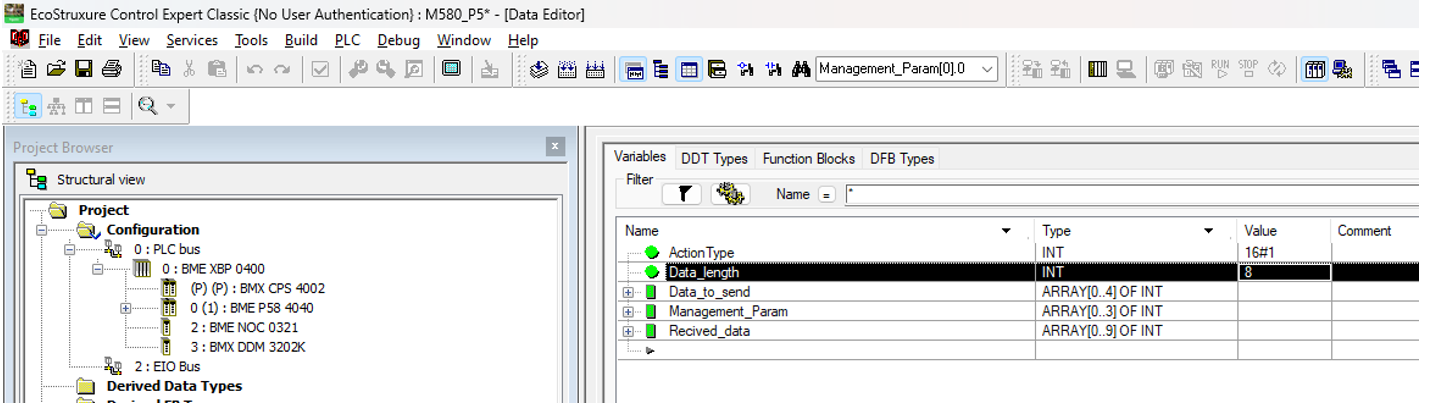
Task: Open the Type column filter dropdown
Action: (1208, 231)
